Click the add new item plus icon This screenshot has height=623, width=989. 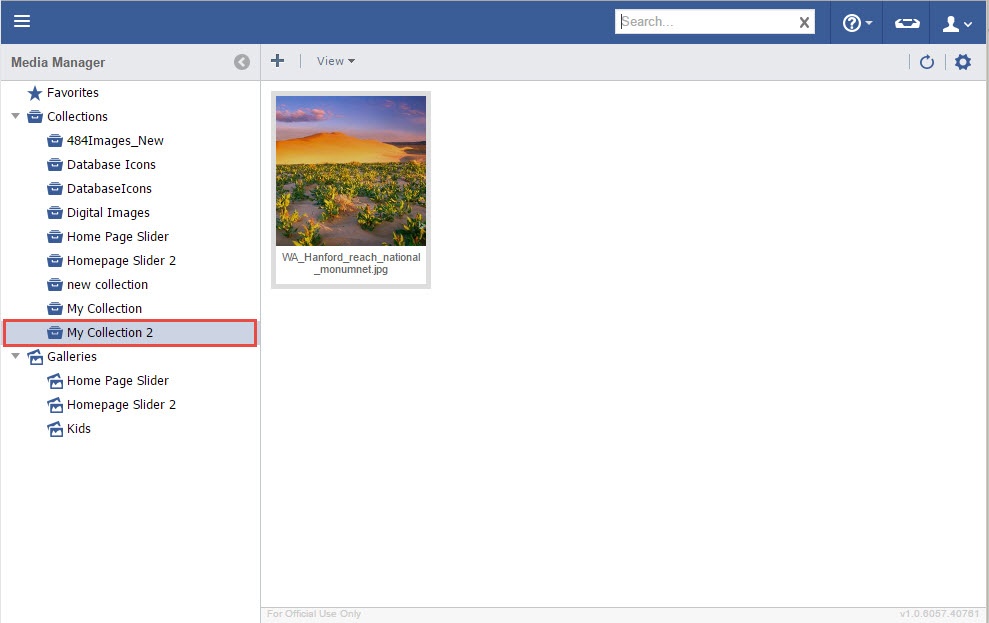click(x=278, y=61)
